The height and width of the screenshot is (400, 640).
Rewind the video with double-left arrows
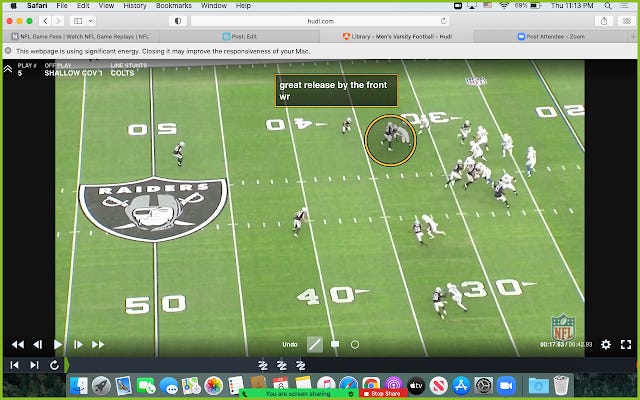(18, 344)
